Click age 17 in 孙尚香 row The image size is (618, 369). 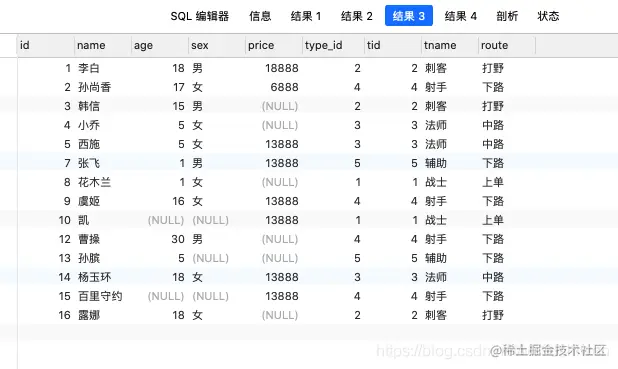pos(179,87)
